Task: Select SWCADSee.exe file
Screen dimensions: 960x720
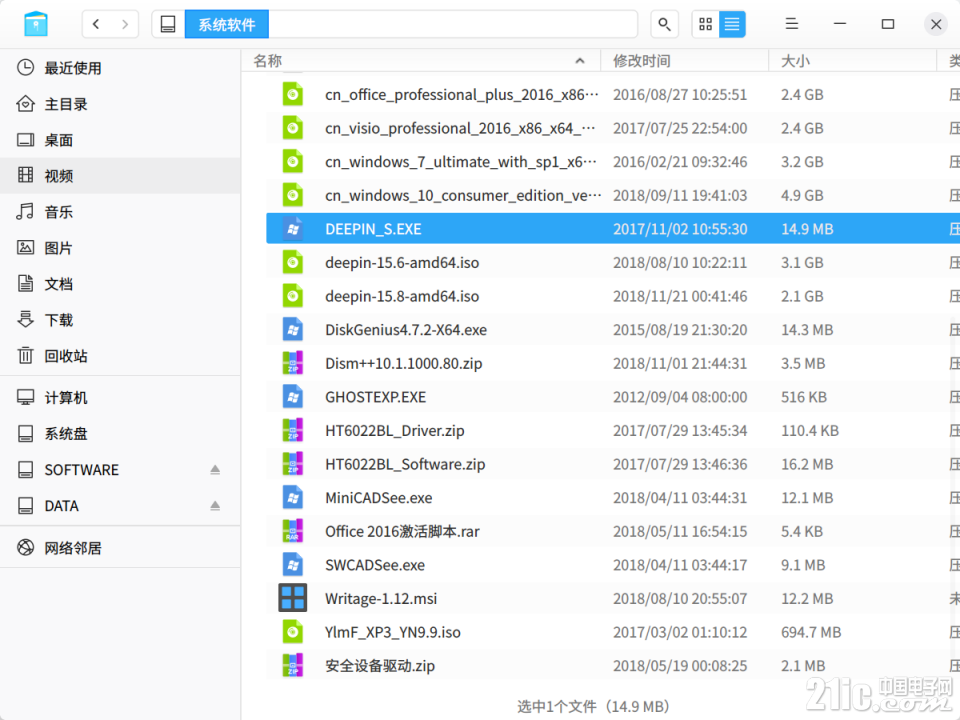Action: (613, 565)
